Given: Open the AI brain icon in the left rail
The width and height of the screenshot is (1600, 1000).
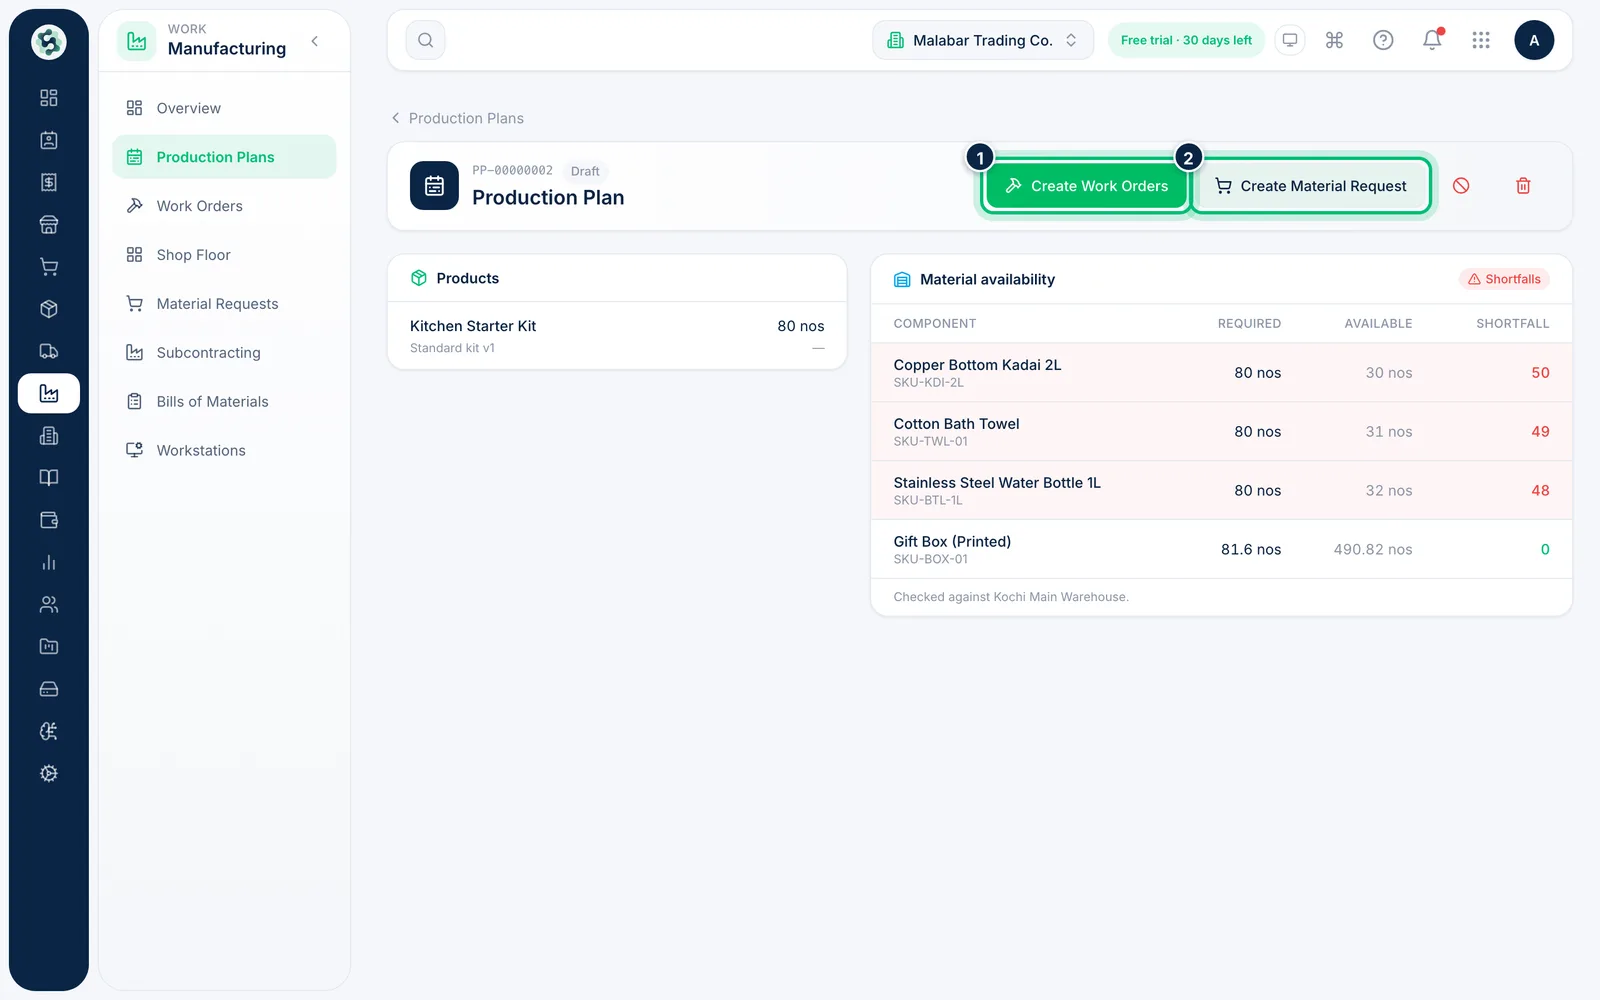Looking at the screenshot, I should tap(48, 731).
